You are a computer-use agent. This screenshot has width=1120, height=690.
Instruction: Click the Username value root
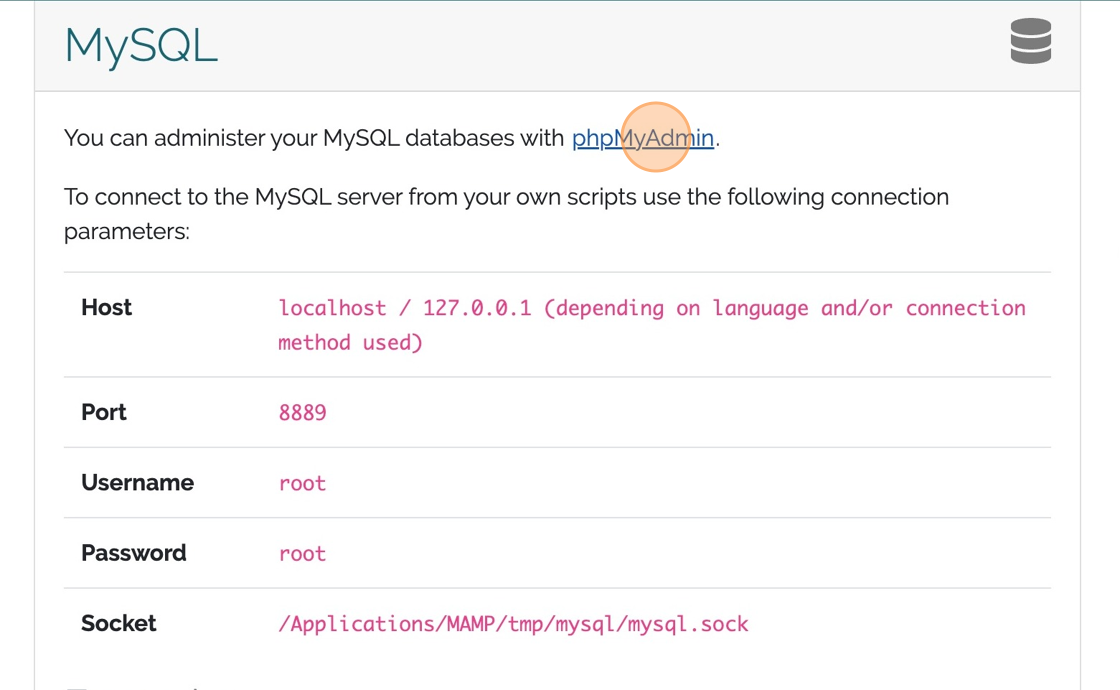click(x=302, y=483)
